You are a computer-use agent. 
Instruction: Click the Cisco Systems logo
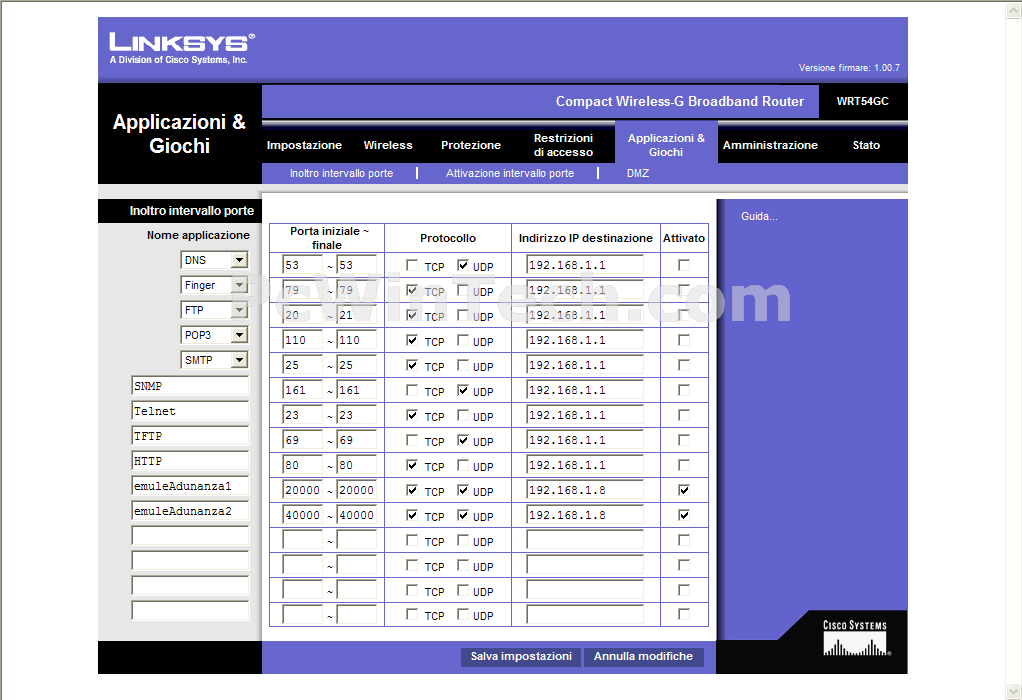click(856, 637)
